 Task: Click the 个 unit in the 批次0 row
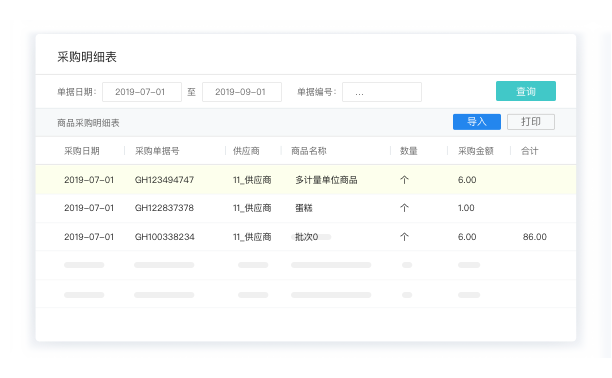pos(404,237)
